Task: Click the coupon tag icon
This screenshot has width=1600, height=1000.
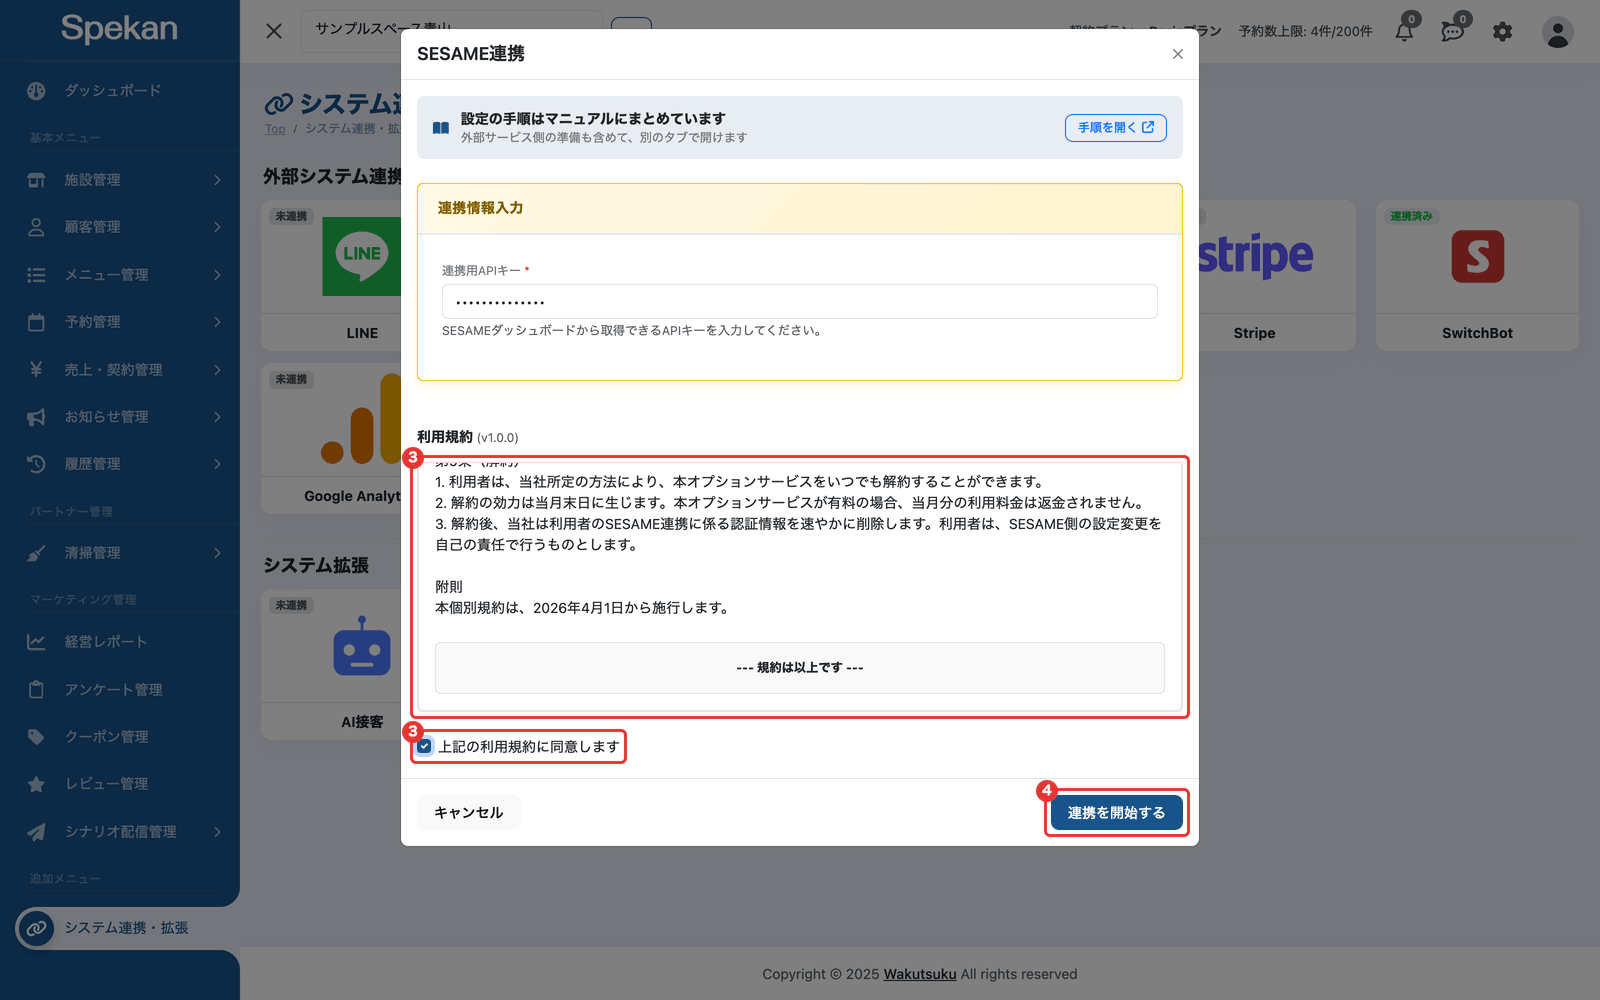Action: point(36,737)
